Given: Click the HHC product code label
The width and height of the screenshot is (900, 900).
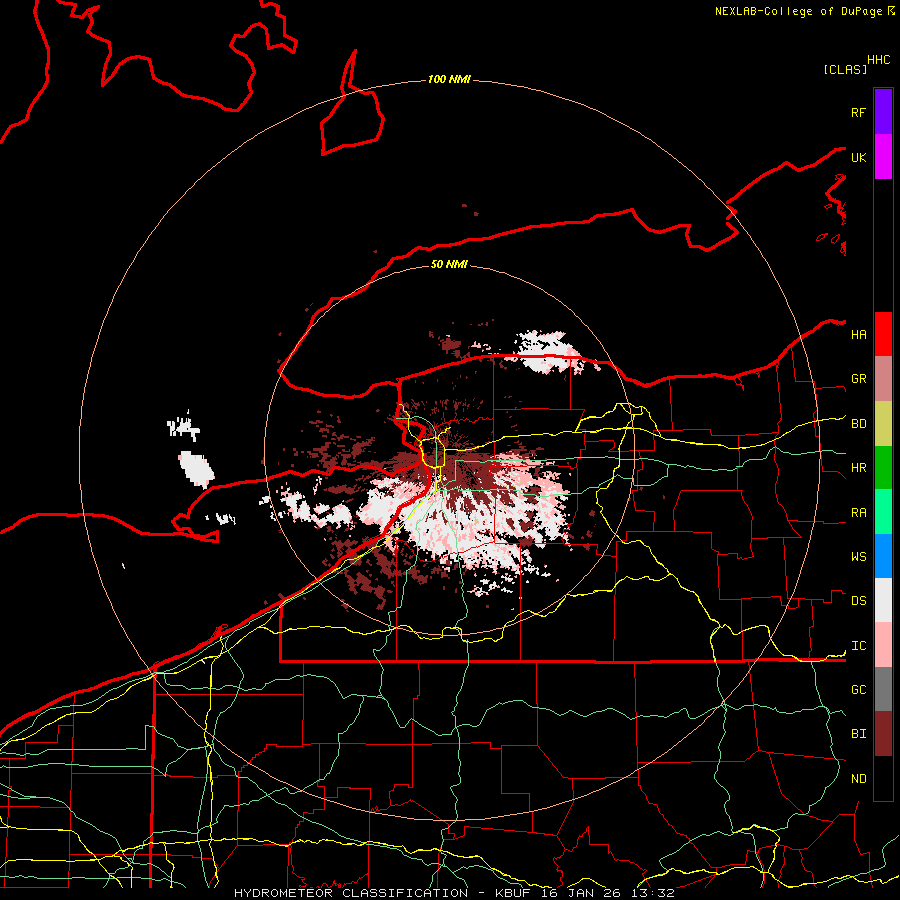Looking at the screenshot, I should (878, 60).
